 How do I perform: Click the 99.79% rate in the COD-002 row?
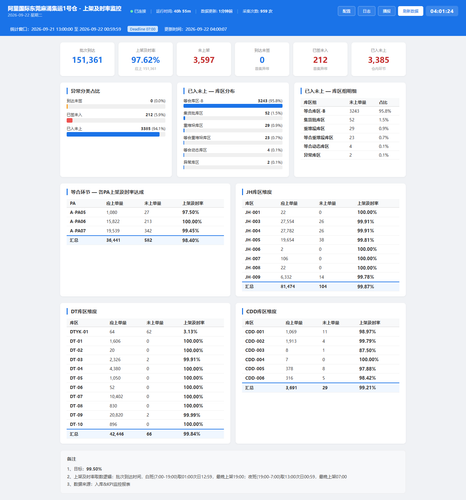tap(367, 341)
